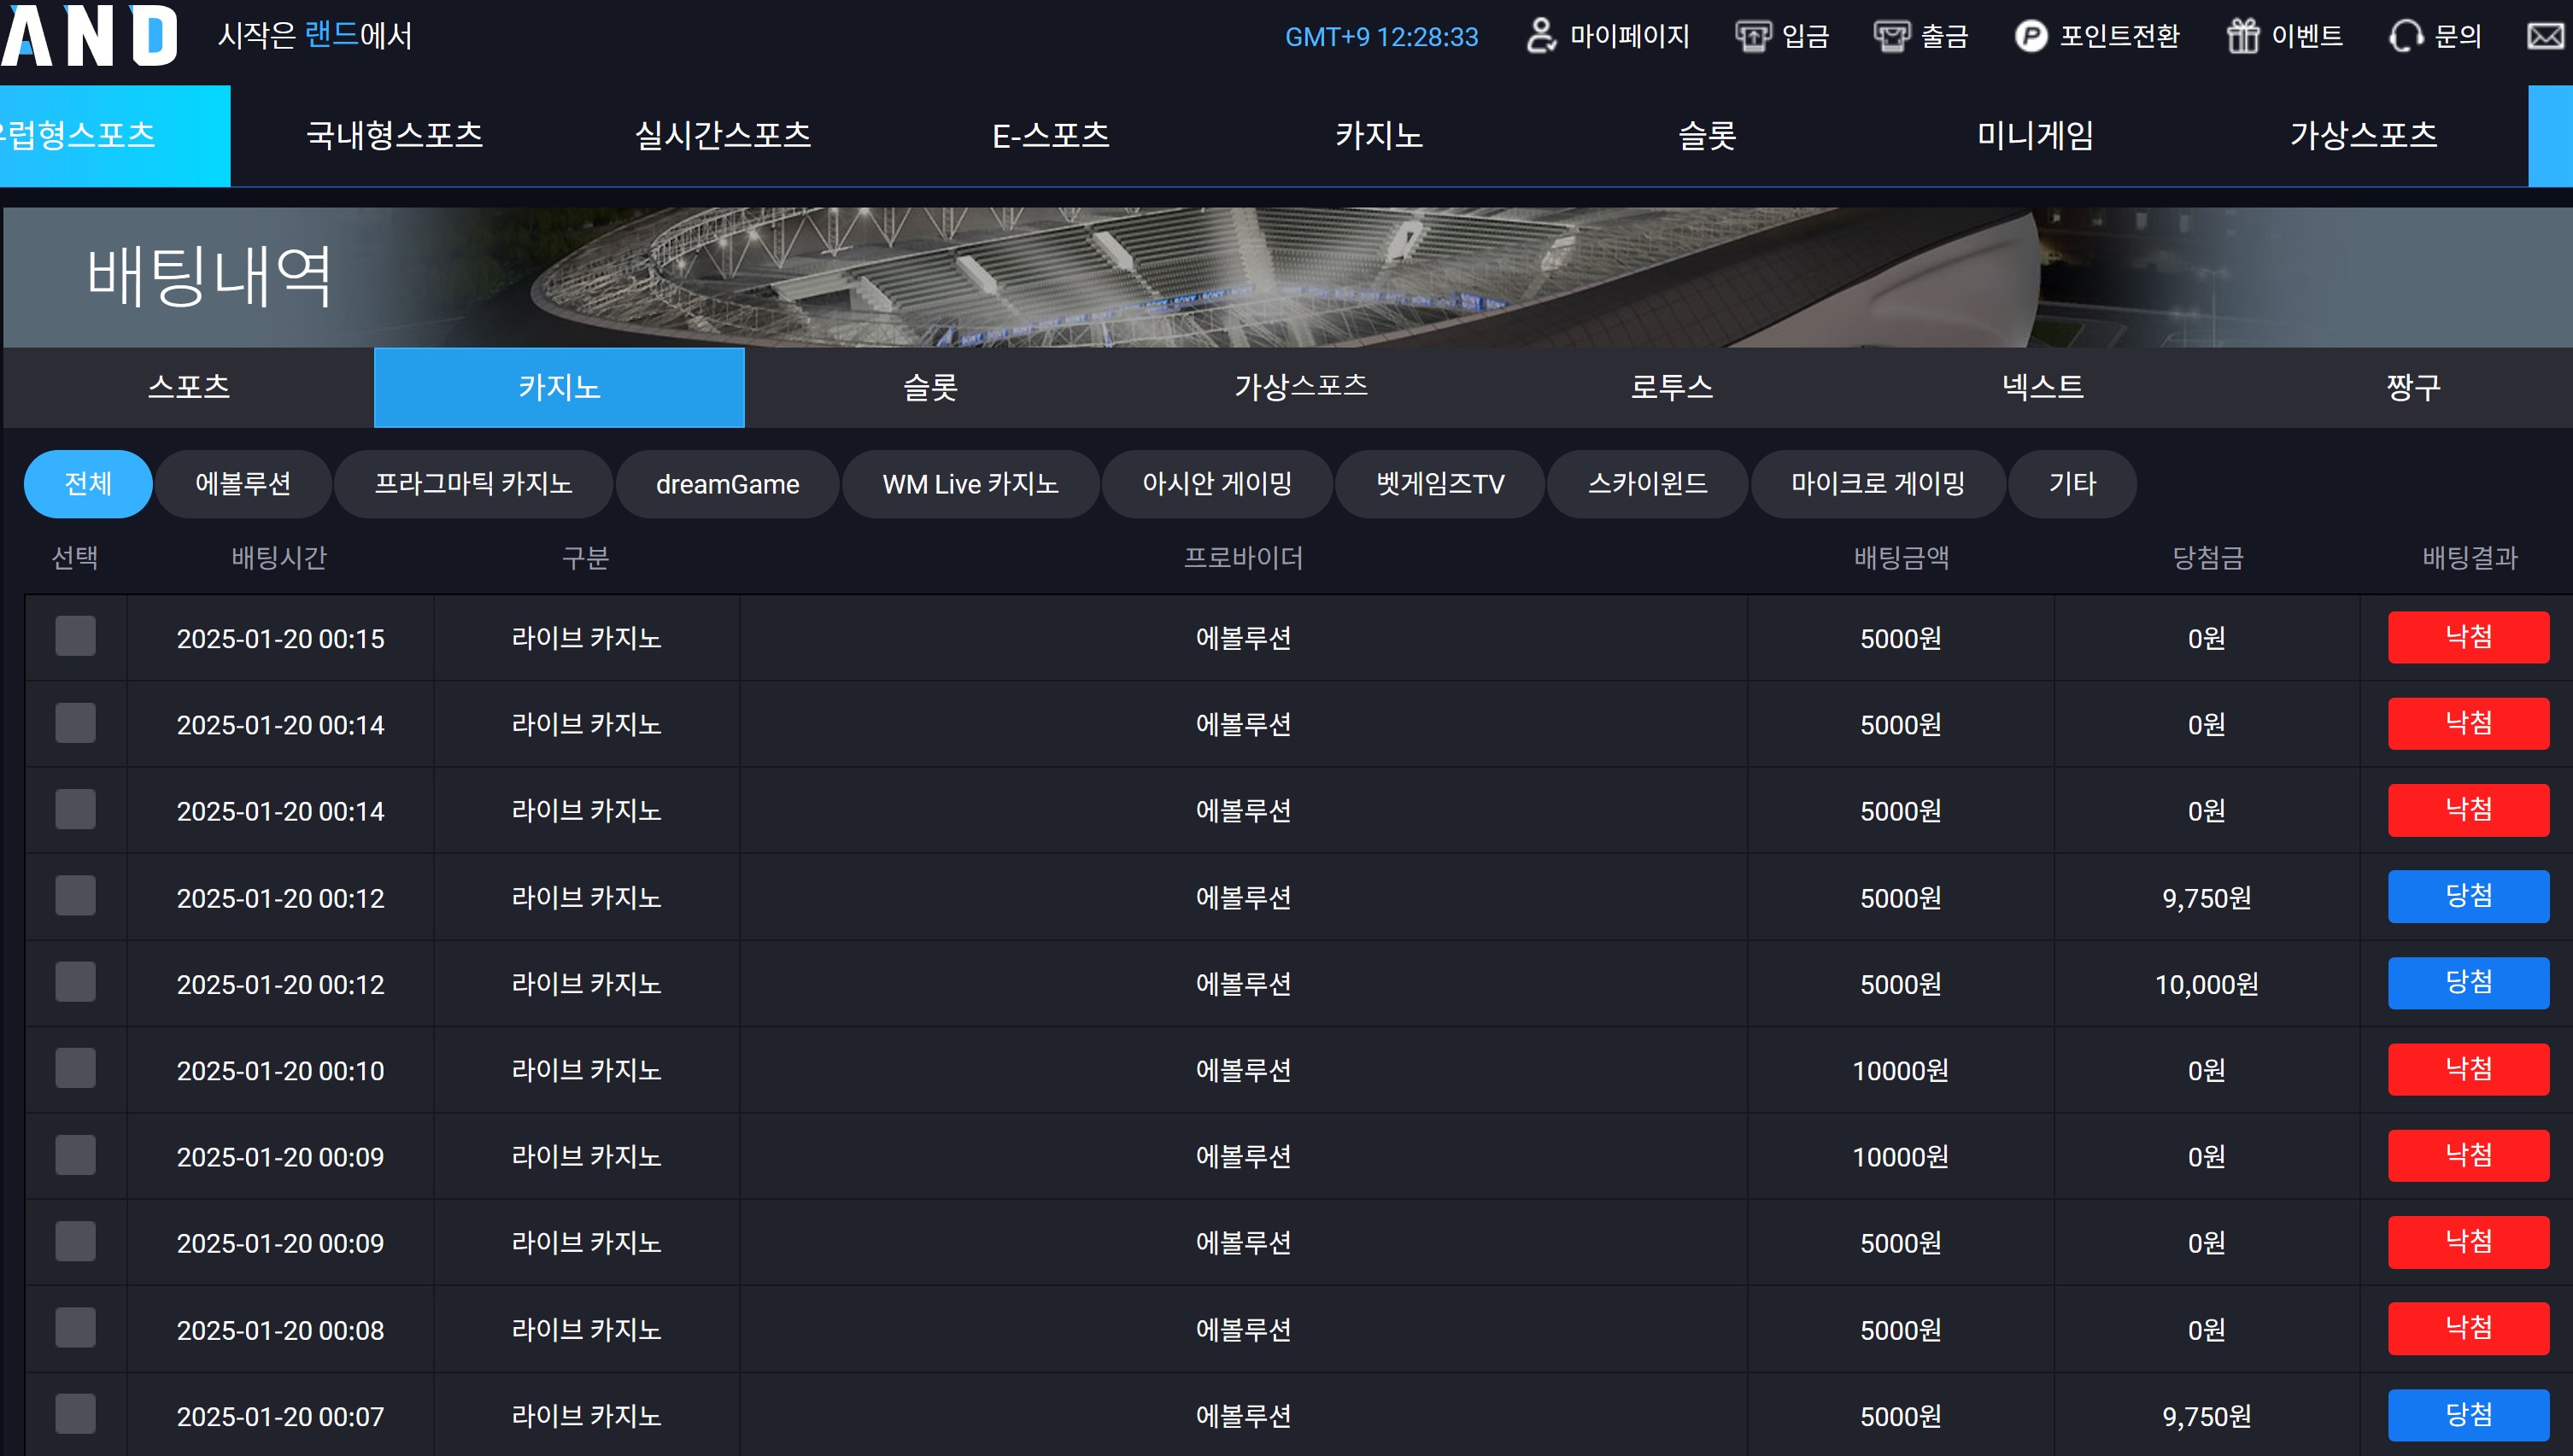Screen dimensions: 2573x1456
Task: Click 낙첨 result of 00:10 bet
Action: pos(2468,1069)
